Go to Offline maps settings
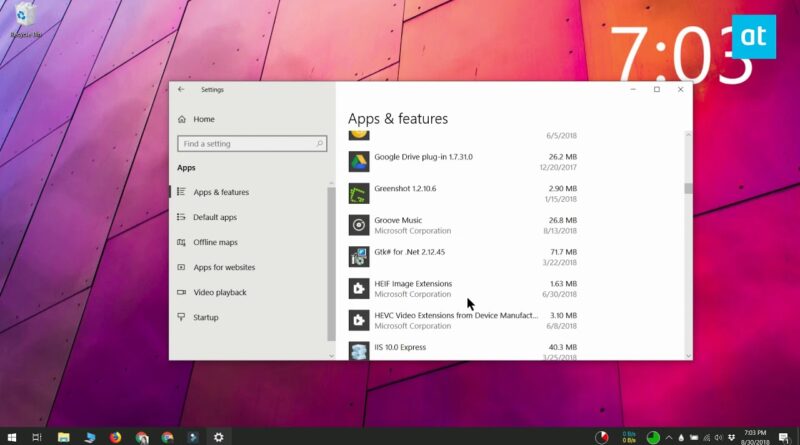 [x=215, y=242]
